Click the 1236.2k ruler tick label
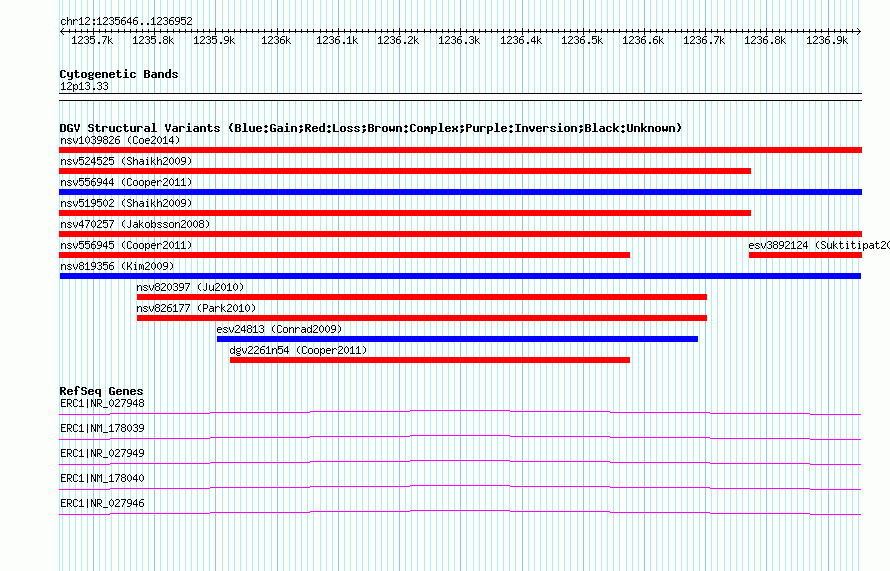Screen dimensions: 890x571 click(x=398, y=40)
